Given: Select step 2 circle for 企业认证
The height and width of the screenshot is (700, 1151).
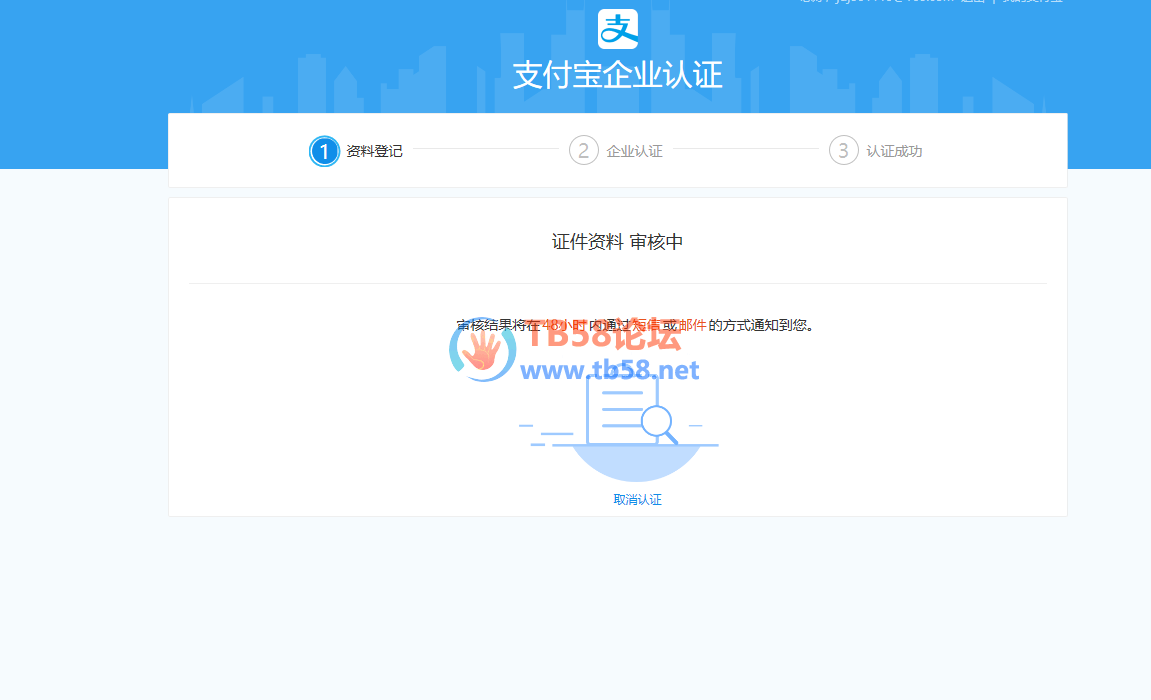Looking at the screenshot, I should [584, 150].
